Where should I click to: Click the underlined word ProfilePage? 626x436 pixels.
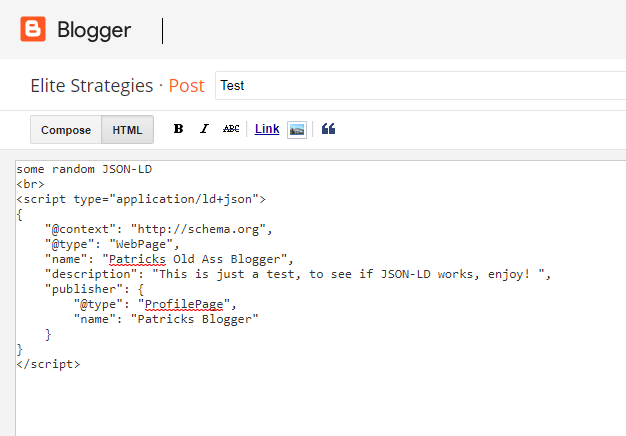click(x=184, y=304)
